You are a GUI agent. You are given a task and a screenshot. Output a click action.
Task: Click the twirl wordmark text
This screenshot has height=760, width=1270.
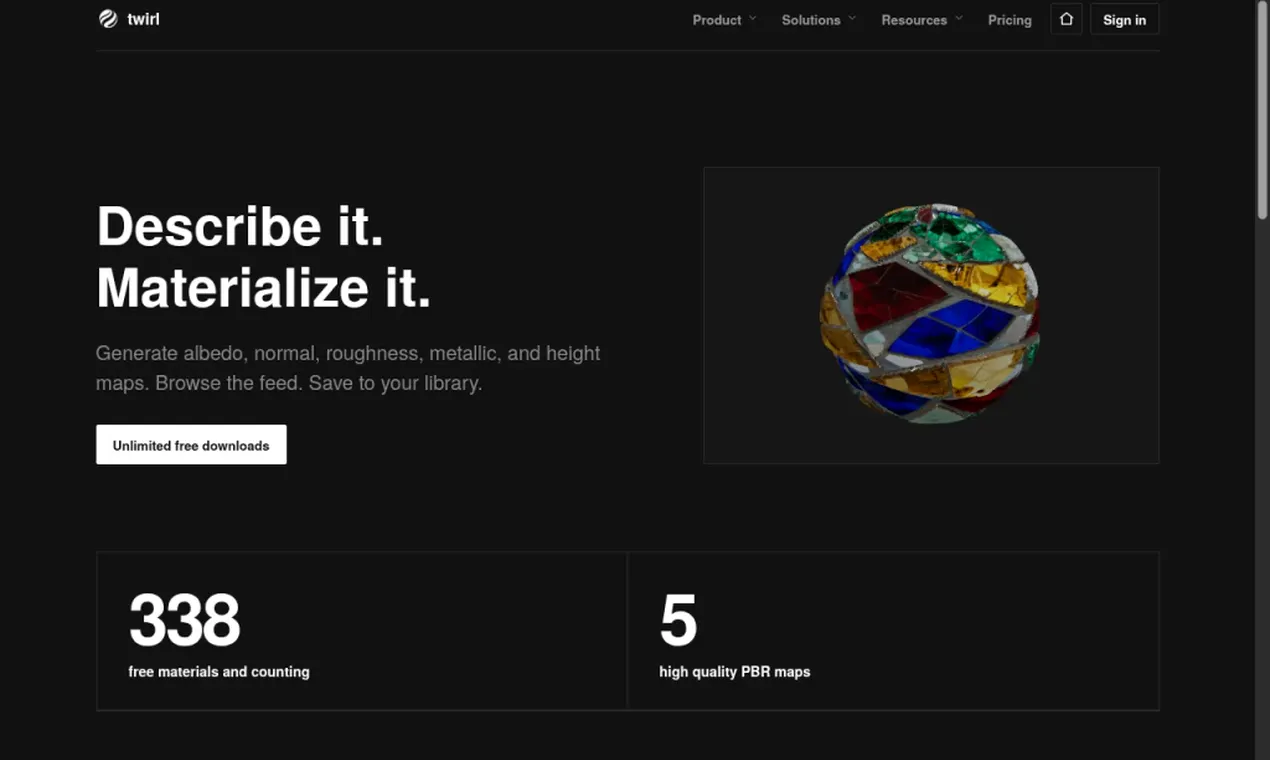click(143, 19)
